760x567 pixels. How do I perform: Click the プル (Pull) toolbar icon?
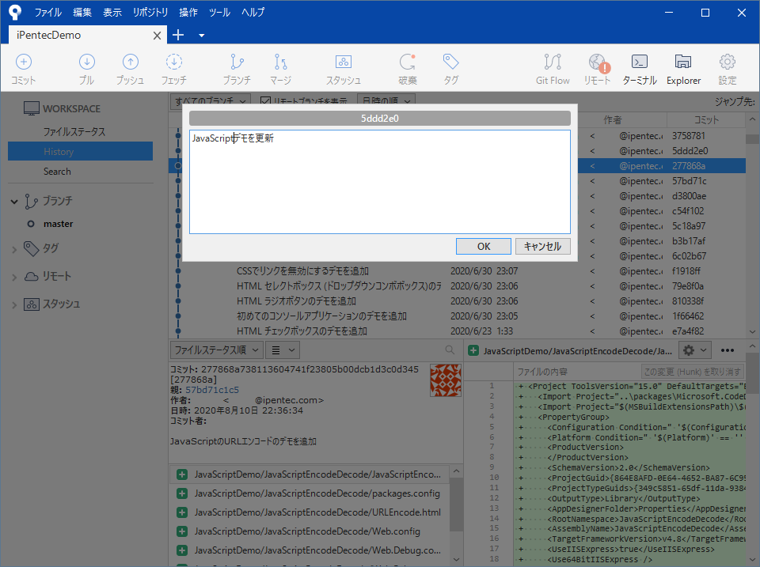pos(87,69)
